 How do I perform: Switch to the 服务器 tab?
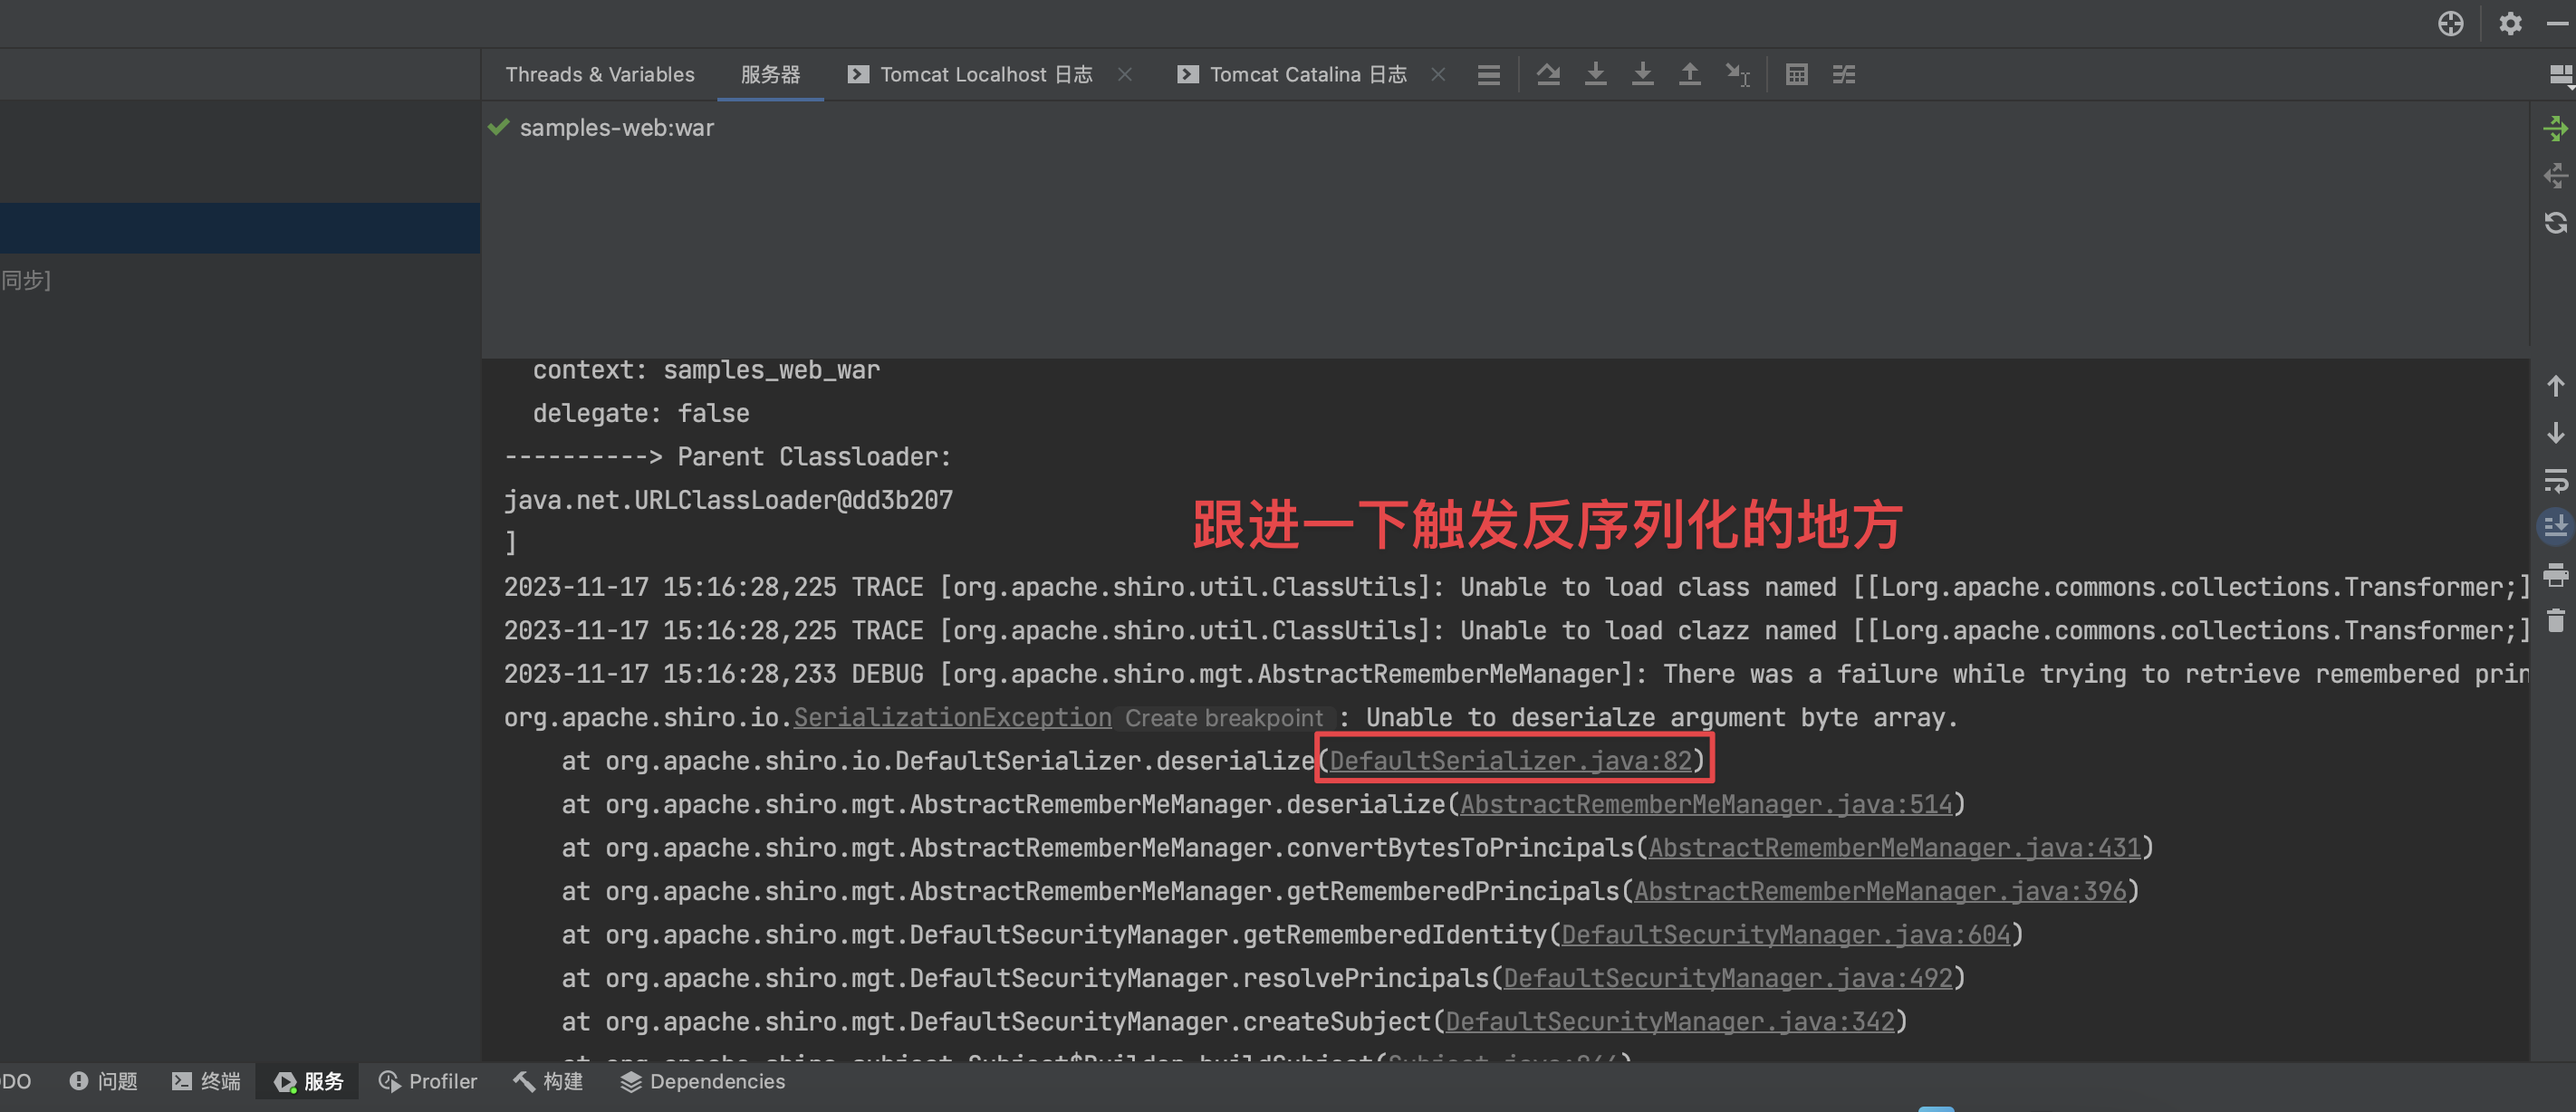point(770,75)
